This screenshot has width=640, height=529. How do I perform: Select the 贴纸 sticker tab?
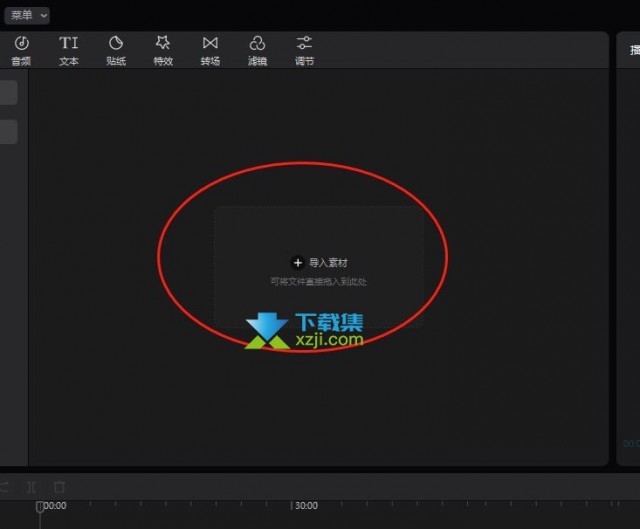point(116,51)
